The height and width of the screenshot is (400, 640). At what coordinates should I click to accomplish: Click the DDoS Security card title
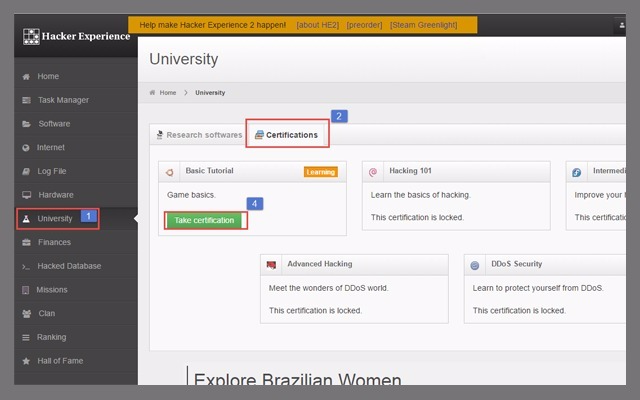pos(516,264)
